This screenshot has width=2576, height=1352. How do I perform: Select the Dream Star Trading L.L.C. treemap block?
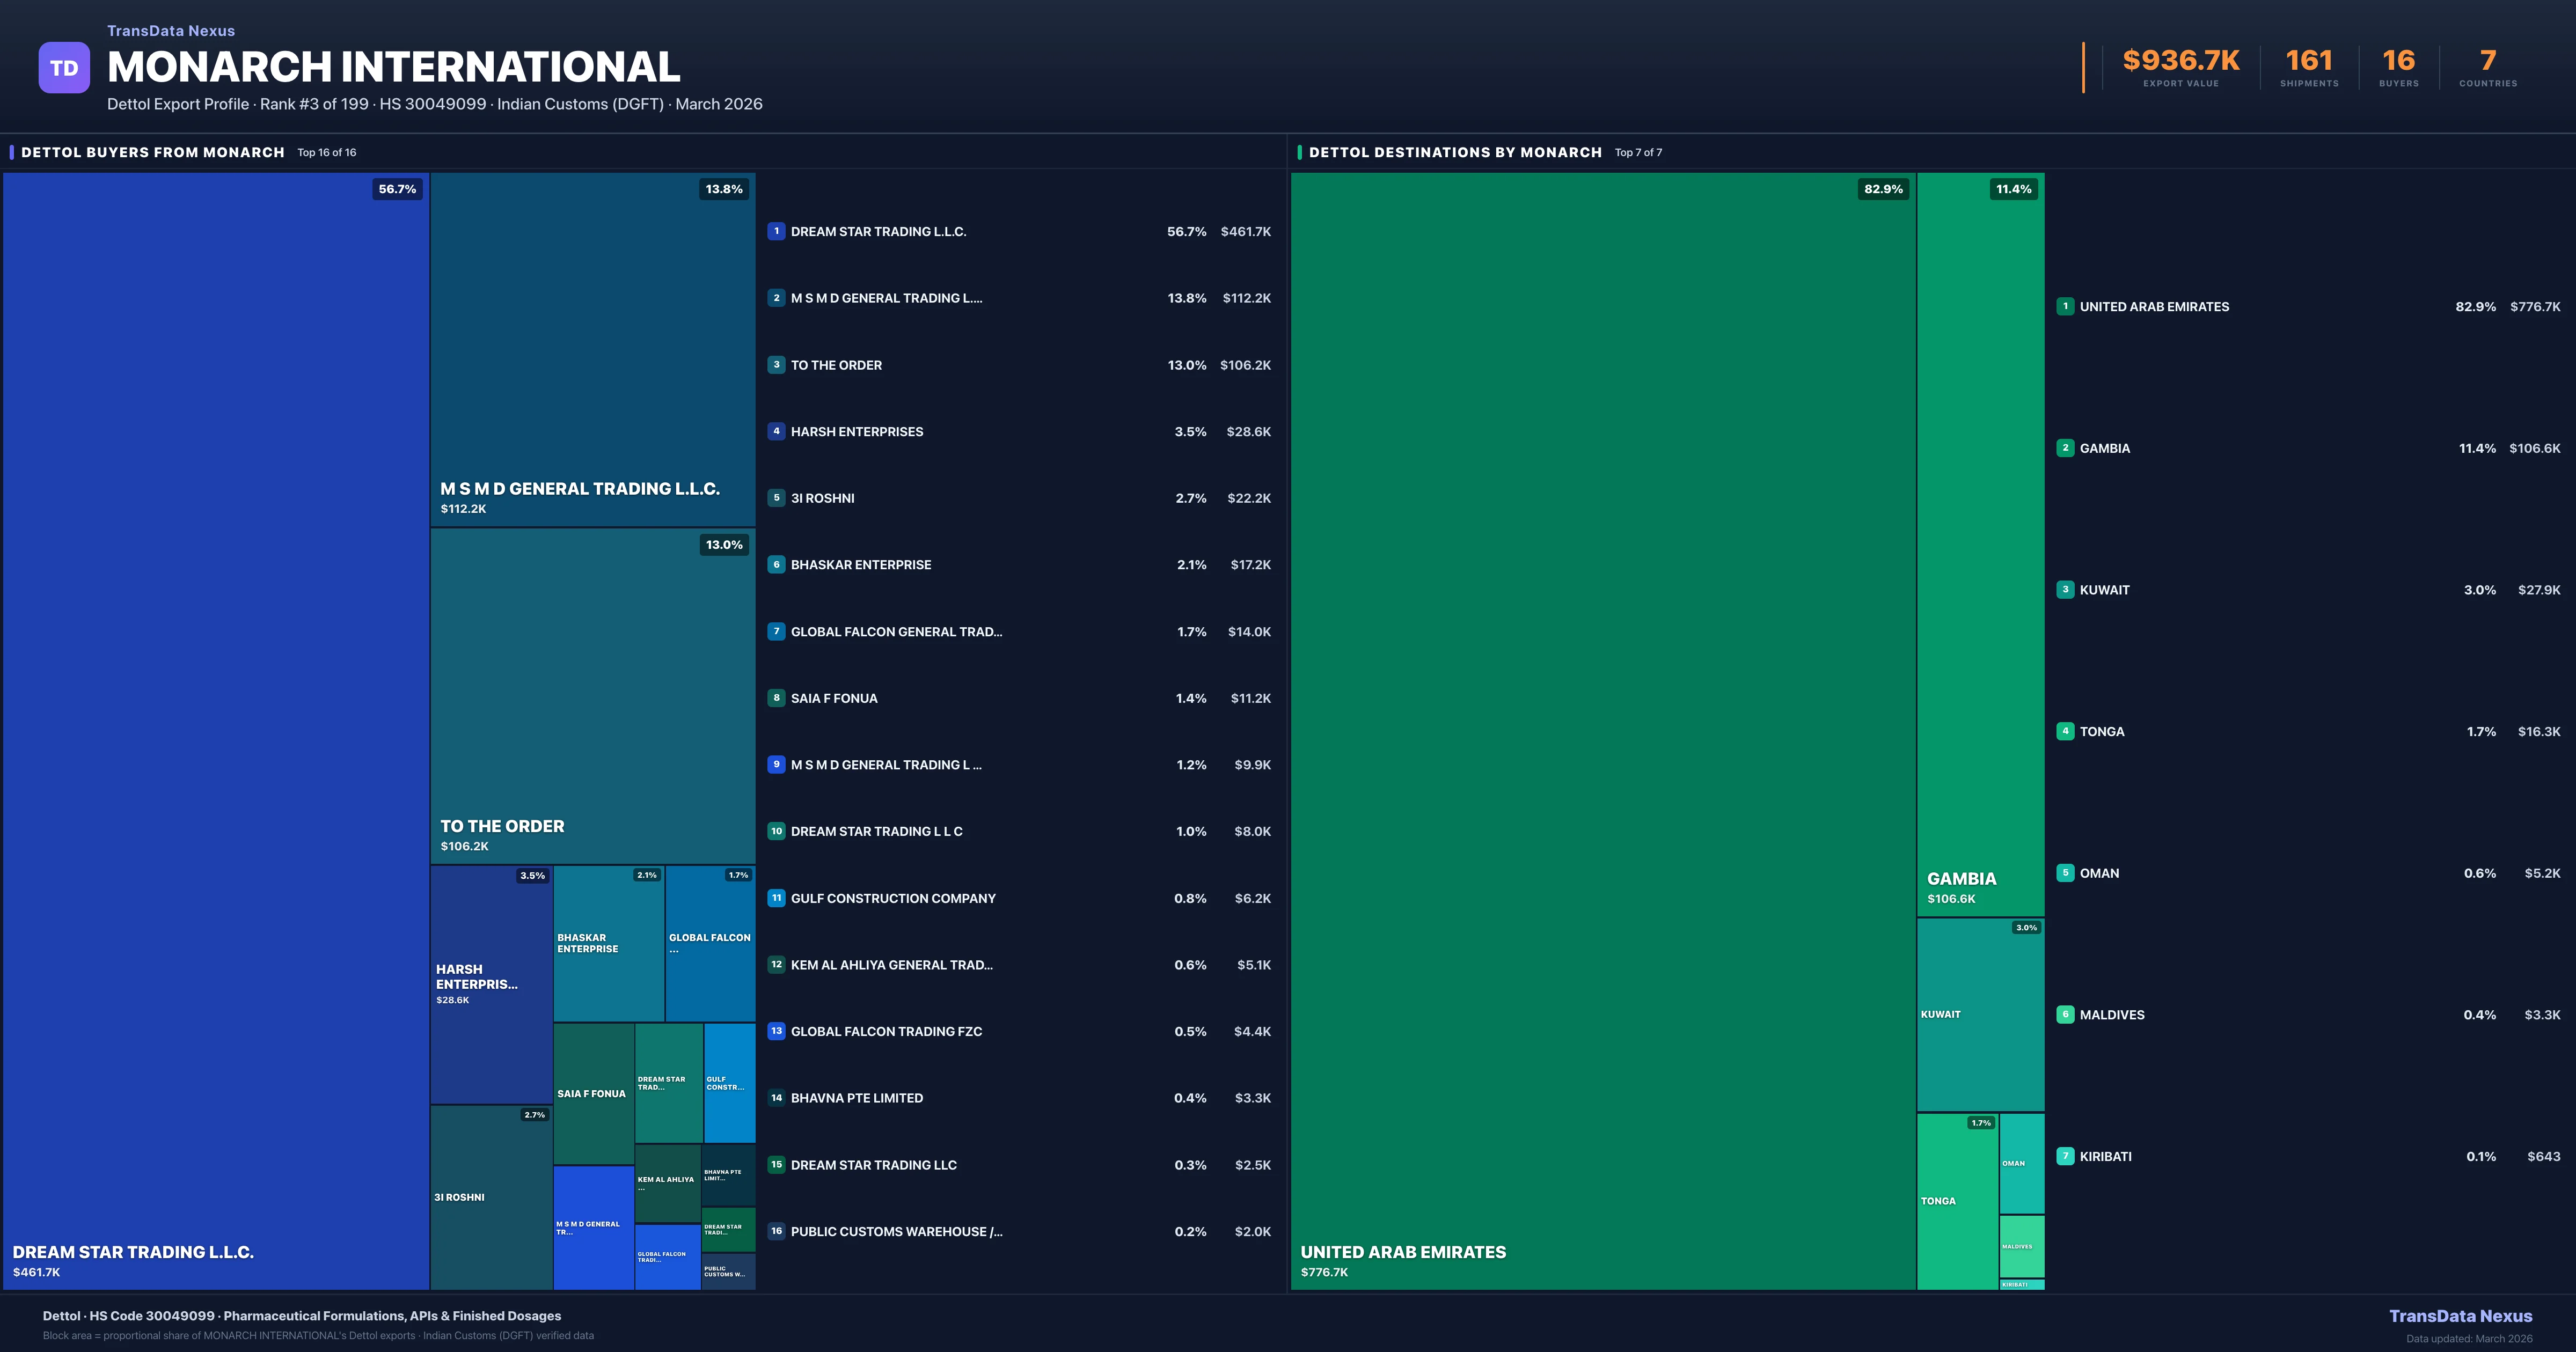(x=215, y=730)
